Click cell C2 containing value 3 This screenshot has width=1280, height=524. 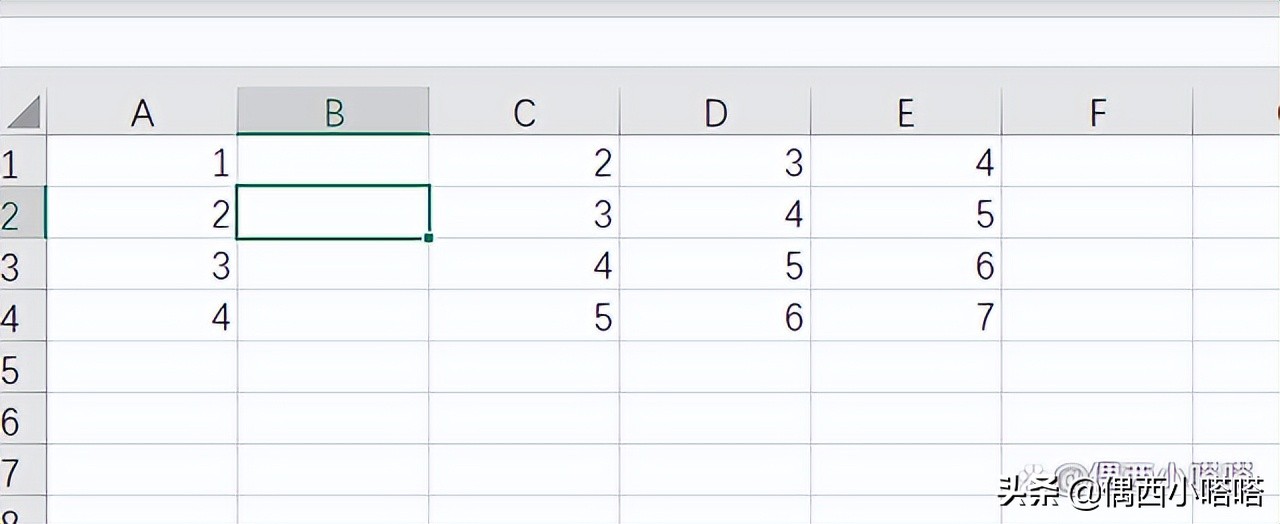click(524, 214)
